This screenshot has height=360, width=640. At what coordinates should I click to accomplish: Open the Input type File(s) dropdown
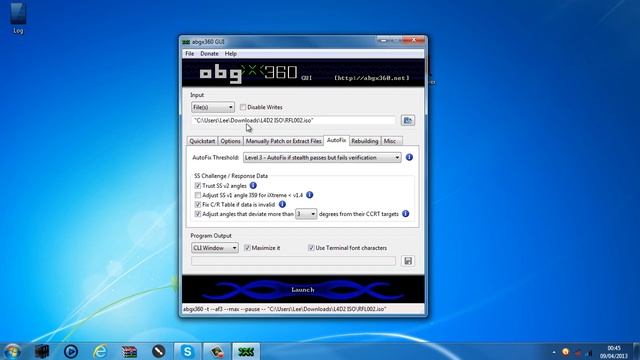(x=213, y=107)
